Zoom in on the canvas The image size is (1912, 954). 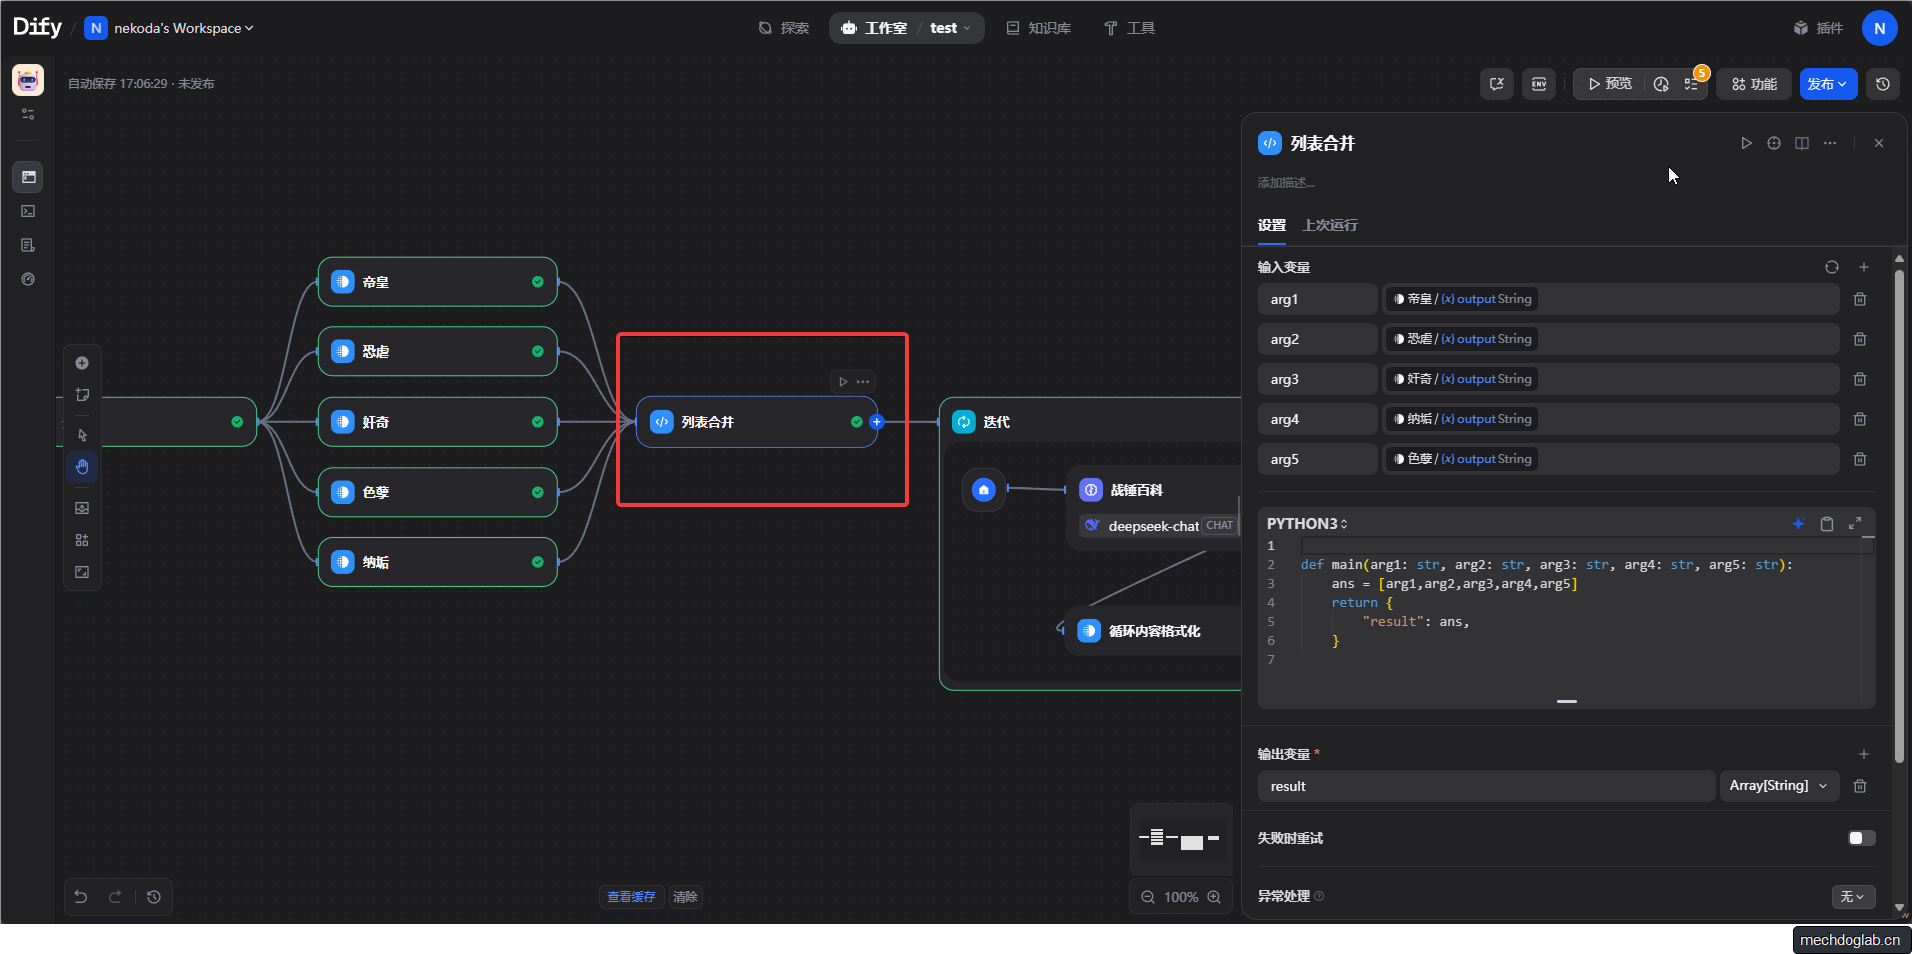tap(1214, 897)
